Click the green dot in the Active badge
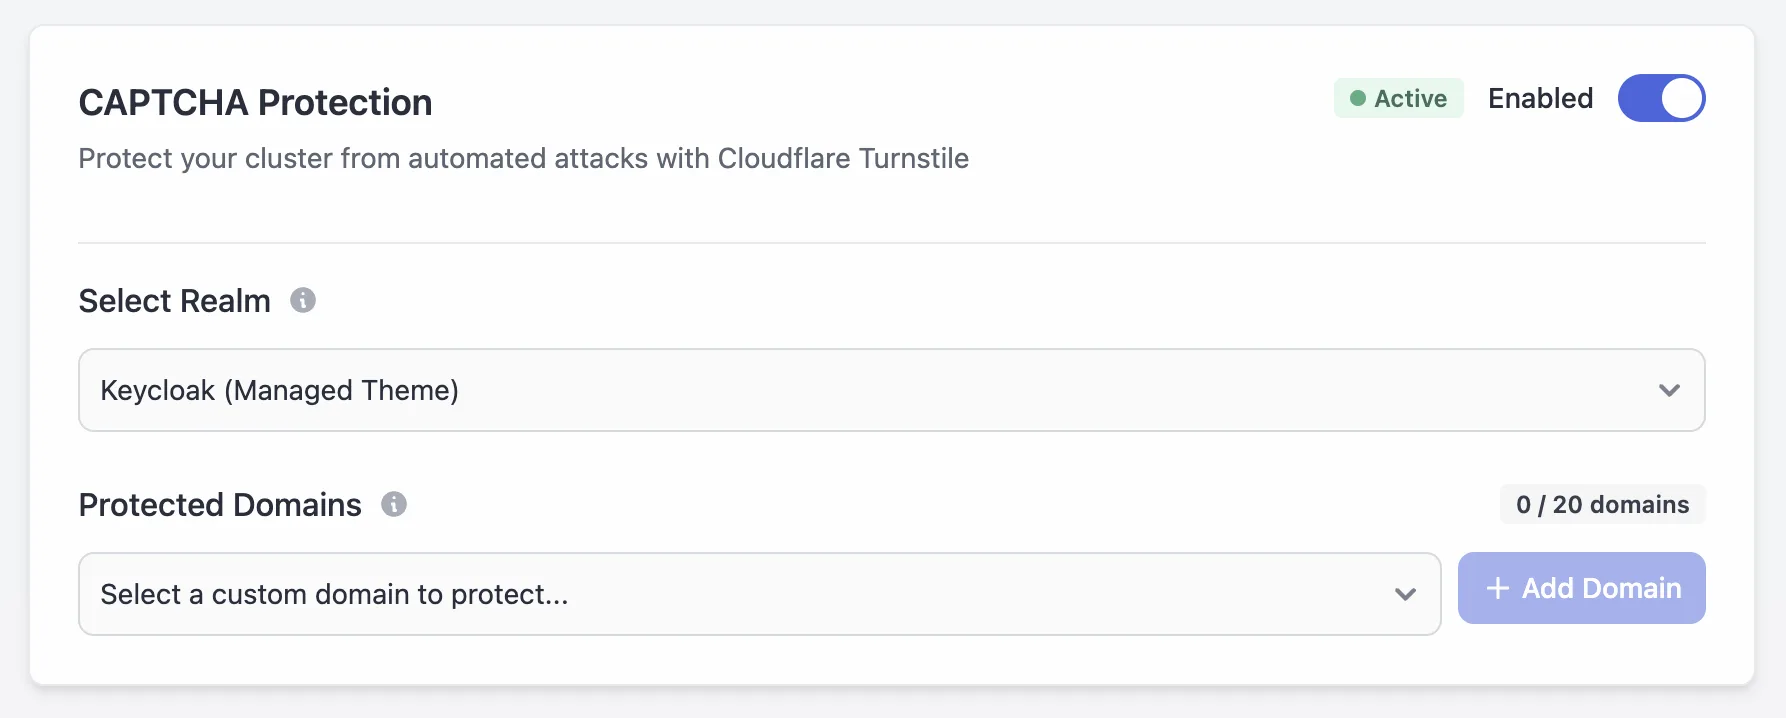1786x718 pixels. (x=1358, y=98)
